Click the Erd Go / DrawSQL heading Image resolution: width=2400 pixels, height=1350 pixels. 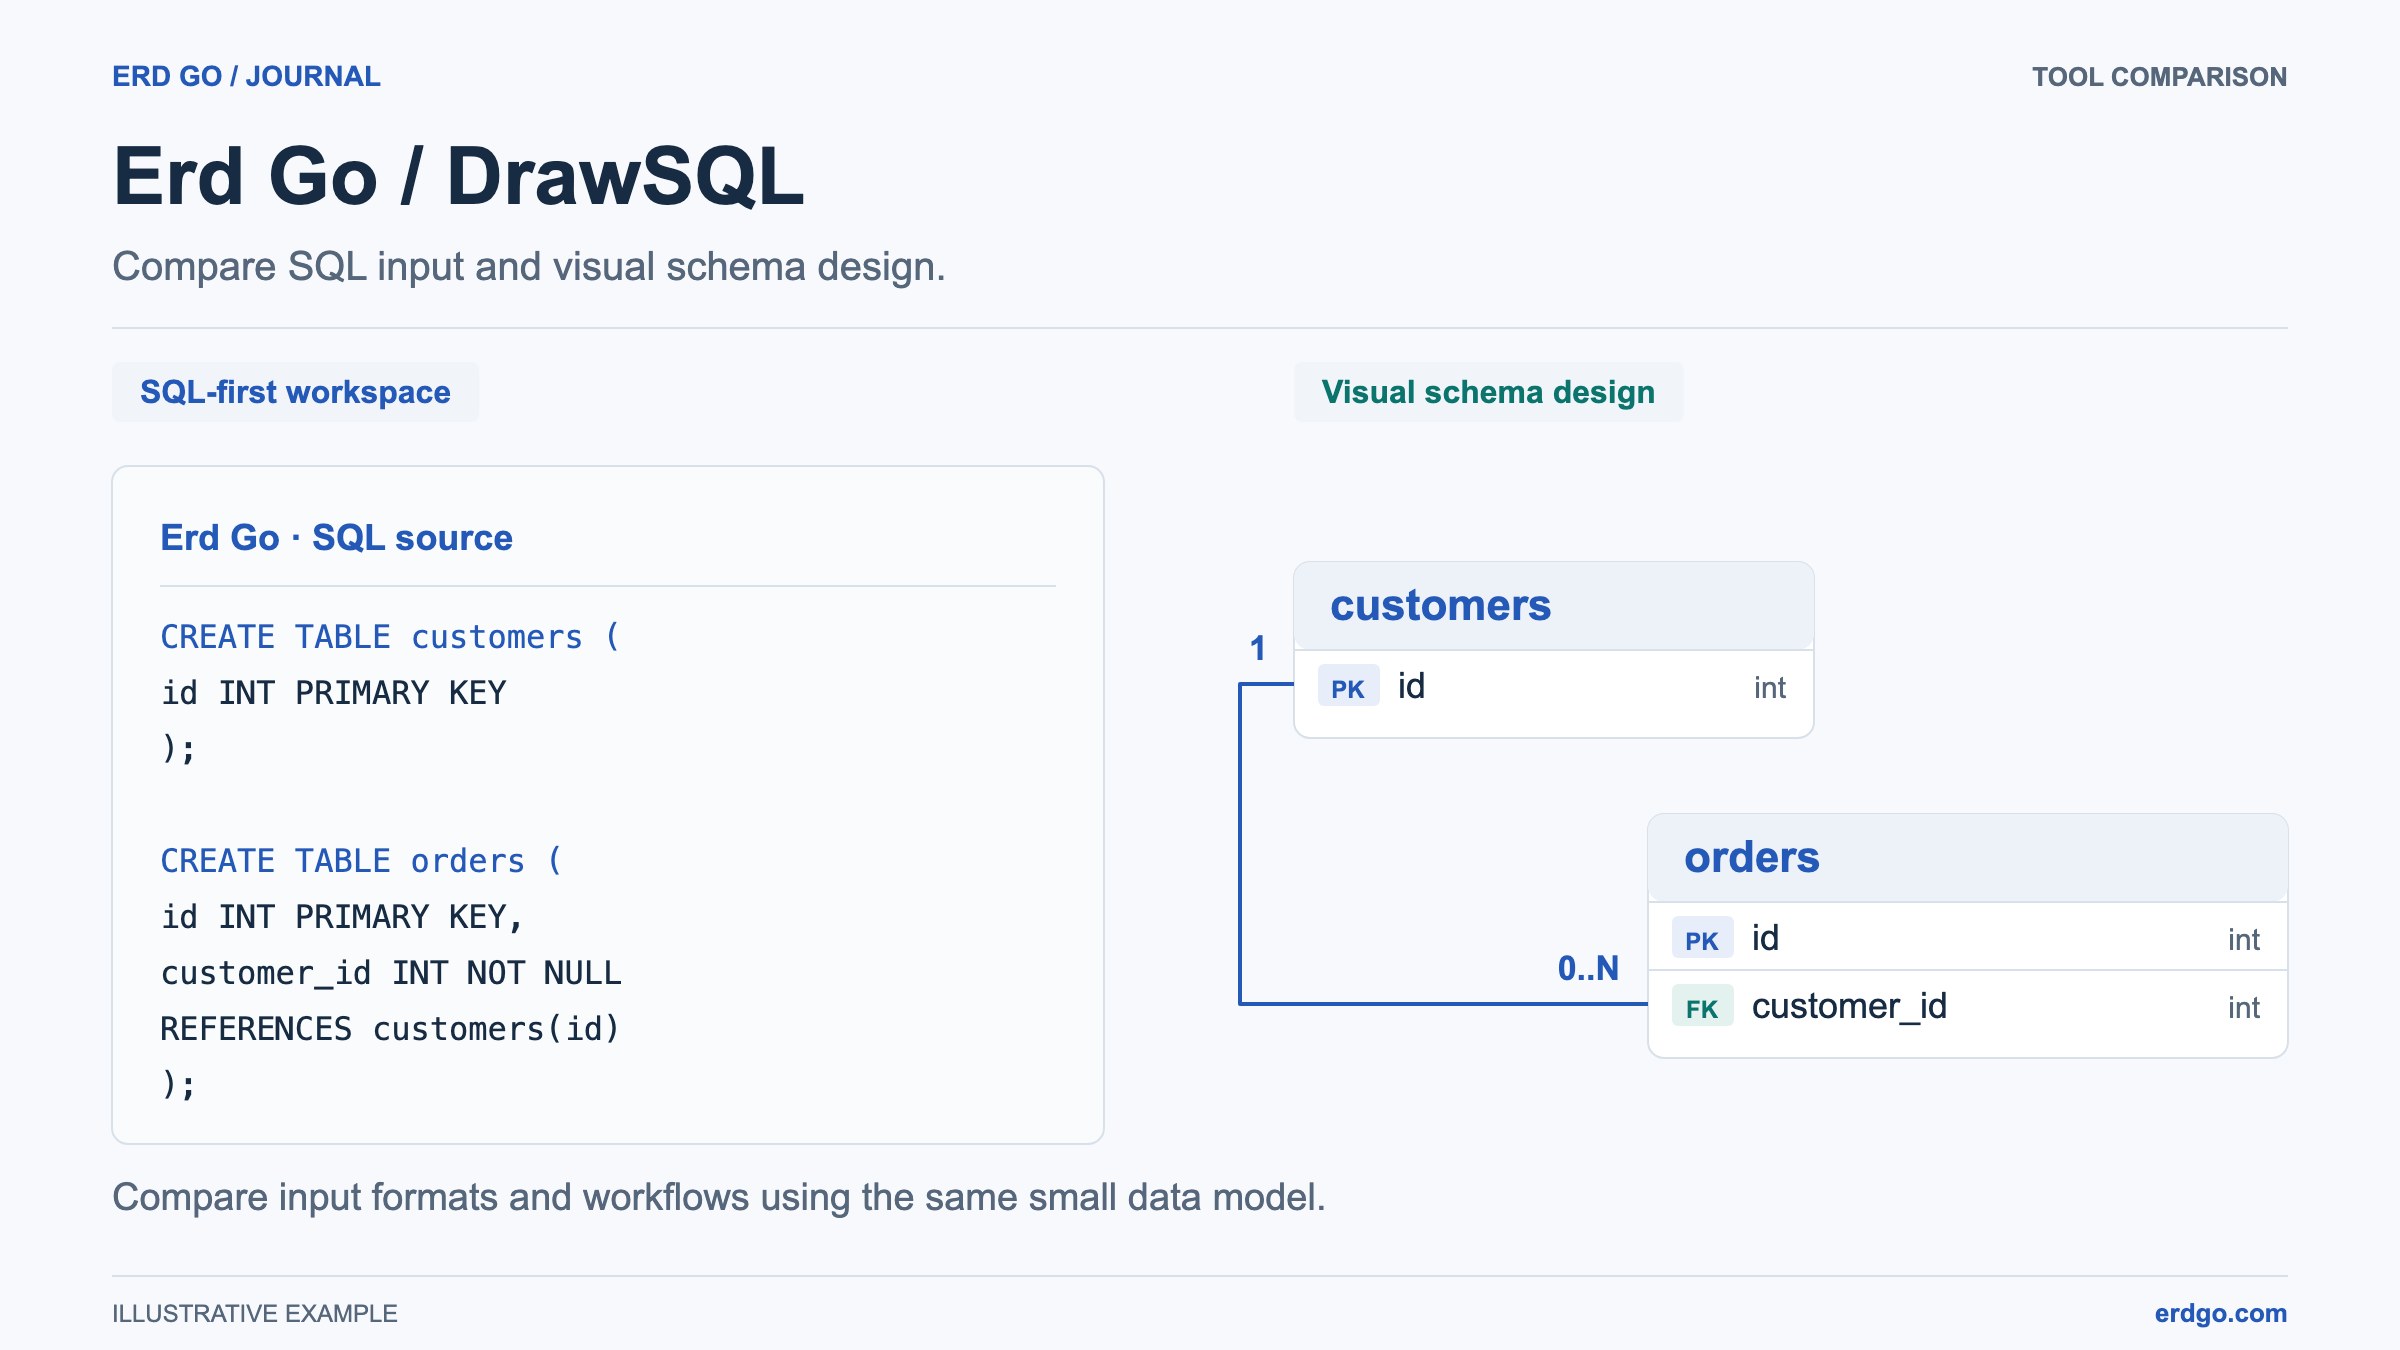pos(458,177)
